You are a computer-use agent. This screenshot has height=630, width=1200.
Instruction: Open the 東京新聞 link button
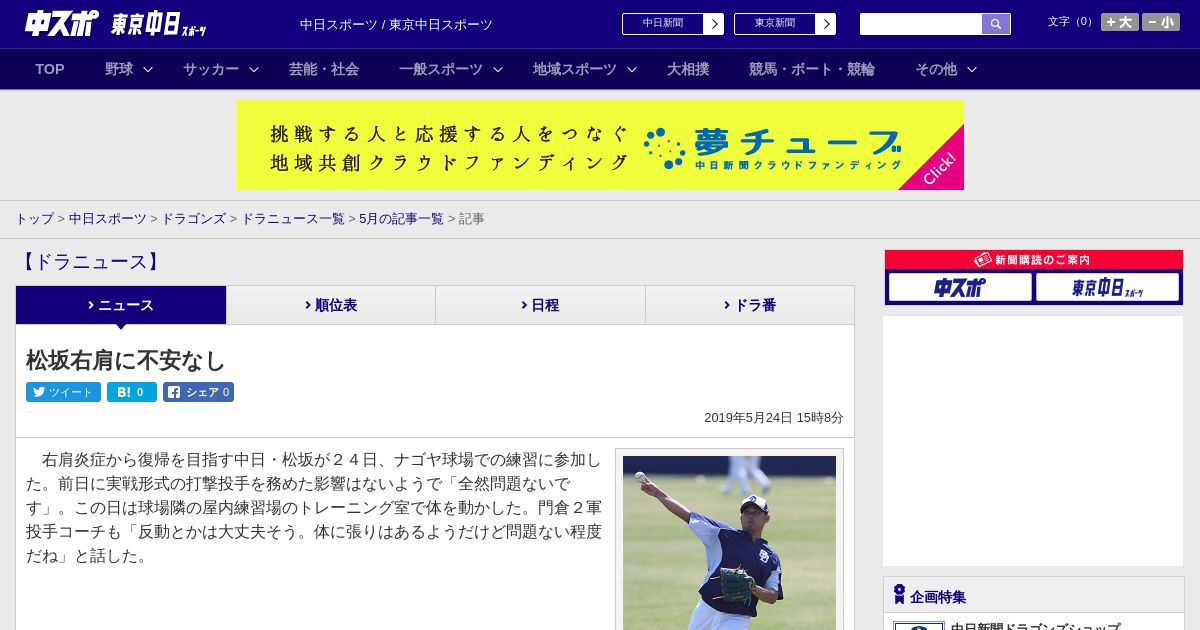click(x=785, y=24)
